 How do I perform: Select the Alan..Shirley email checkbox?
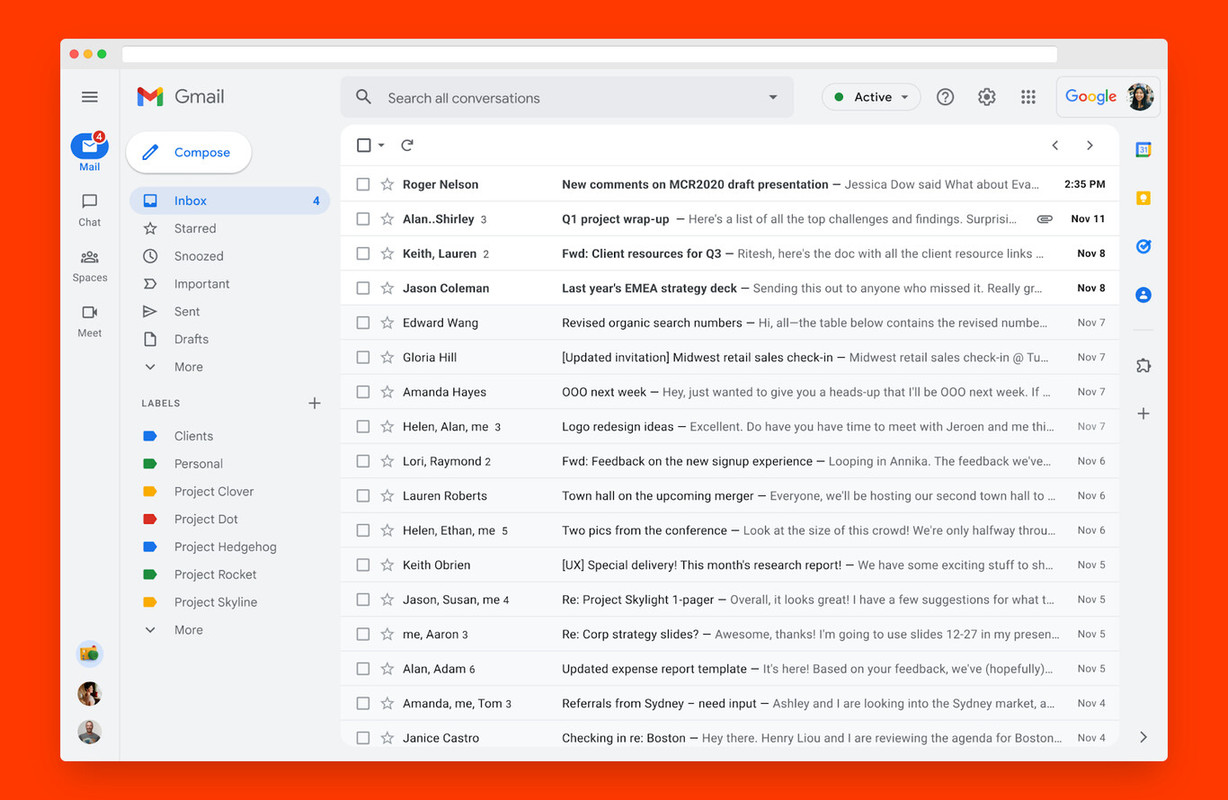[363, 219]
